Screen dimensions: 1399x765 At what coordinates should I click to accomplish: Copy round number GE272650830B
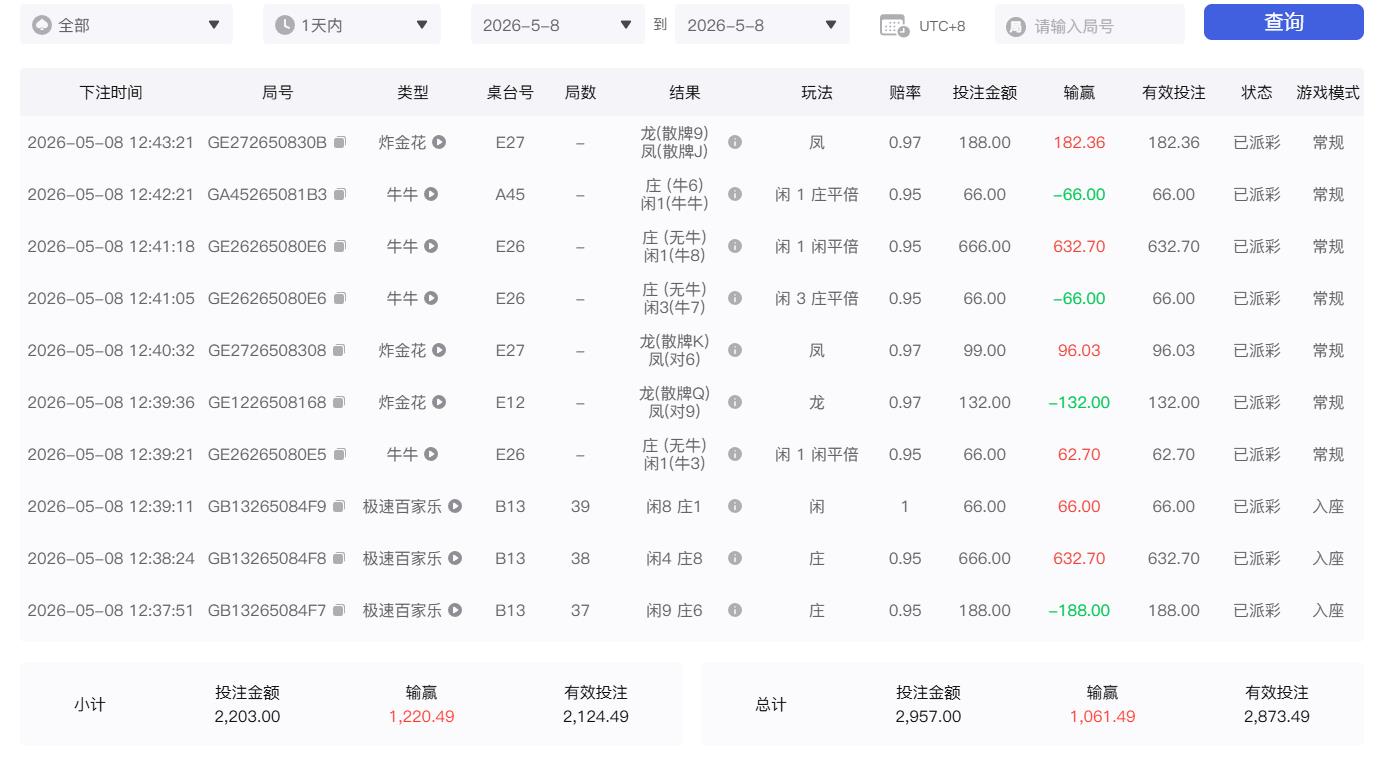pos(340,143)
